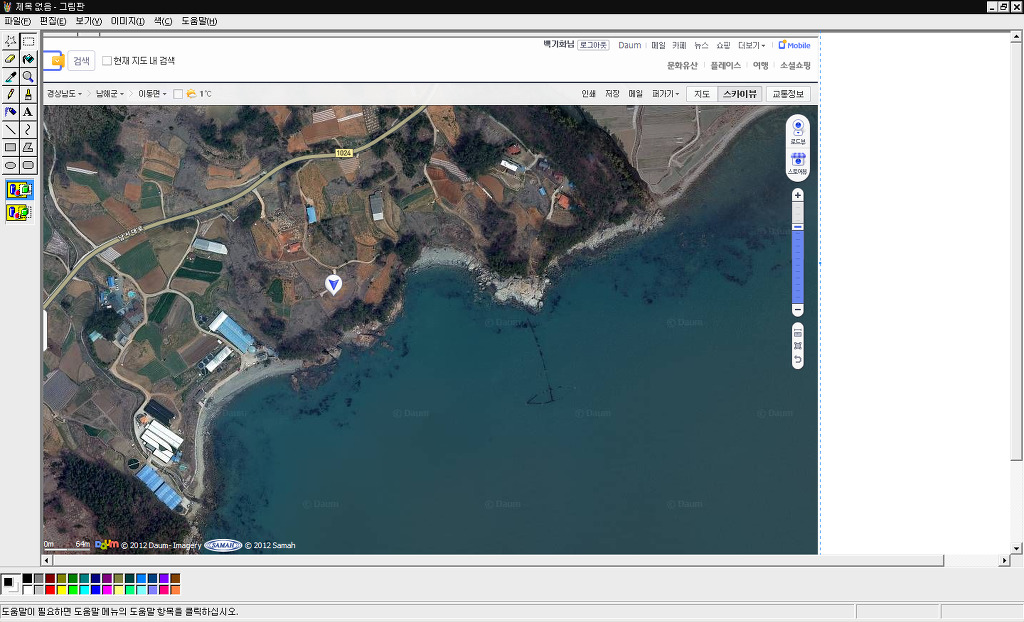Open the 색 Colors menu
The height and width of the screenshot is (622, 1024).
tap(163, 21)
